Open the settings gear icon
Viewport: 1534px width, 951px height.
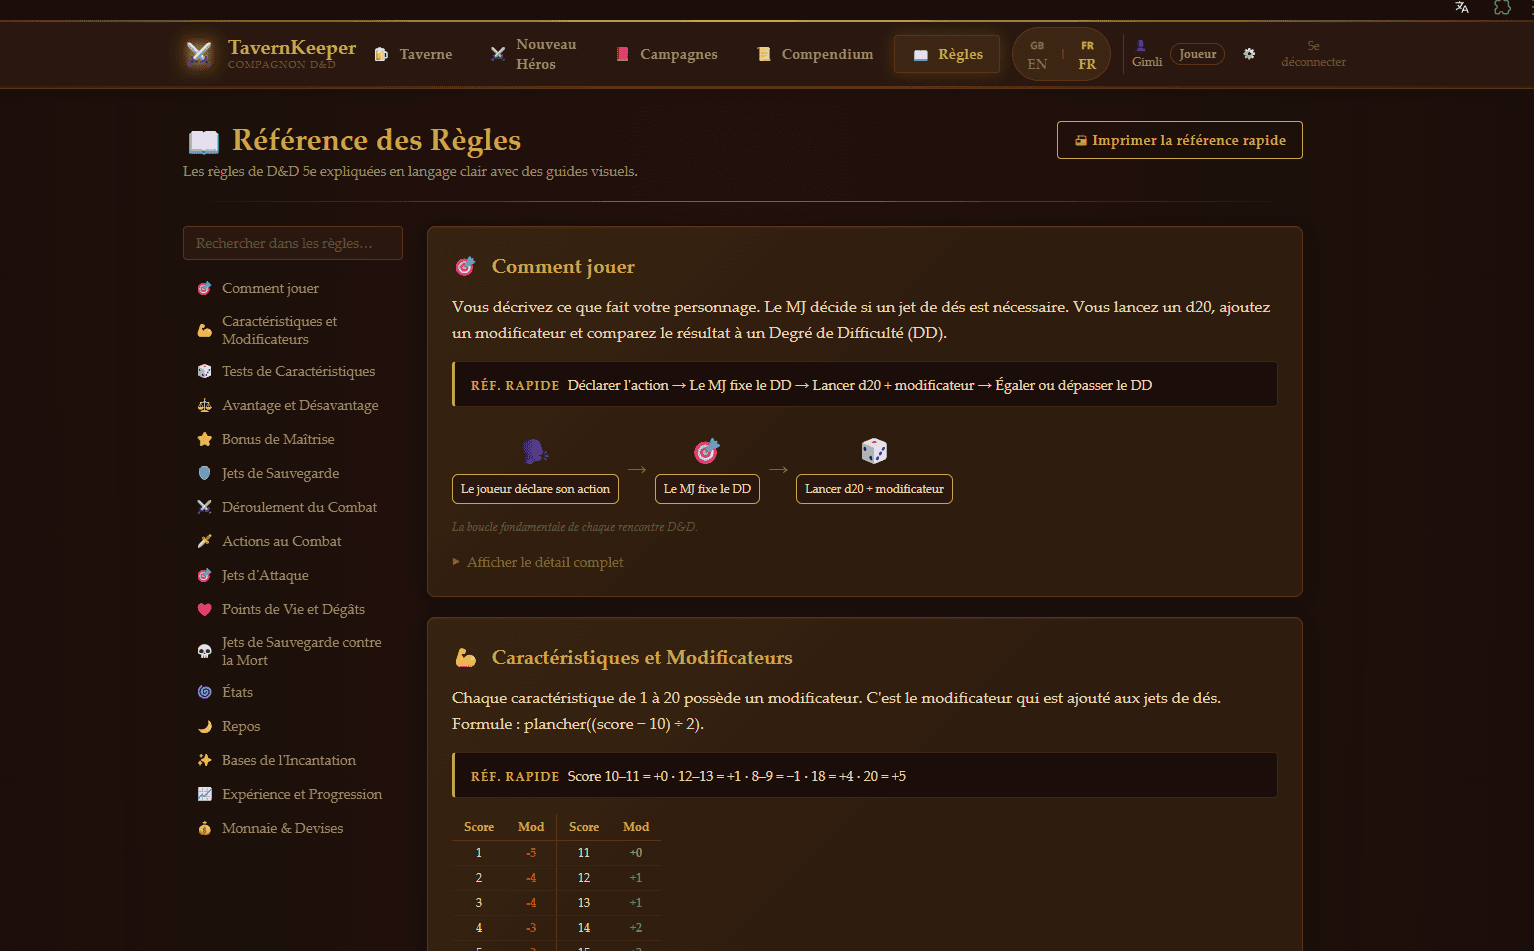tap(1249, 54)
